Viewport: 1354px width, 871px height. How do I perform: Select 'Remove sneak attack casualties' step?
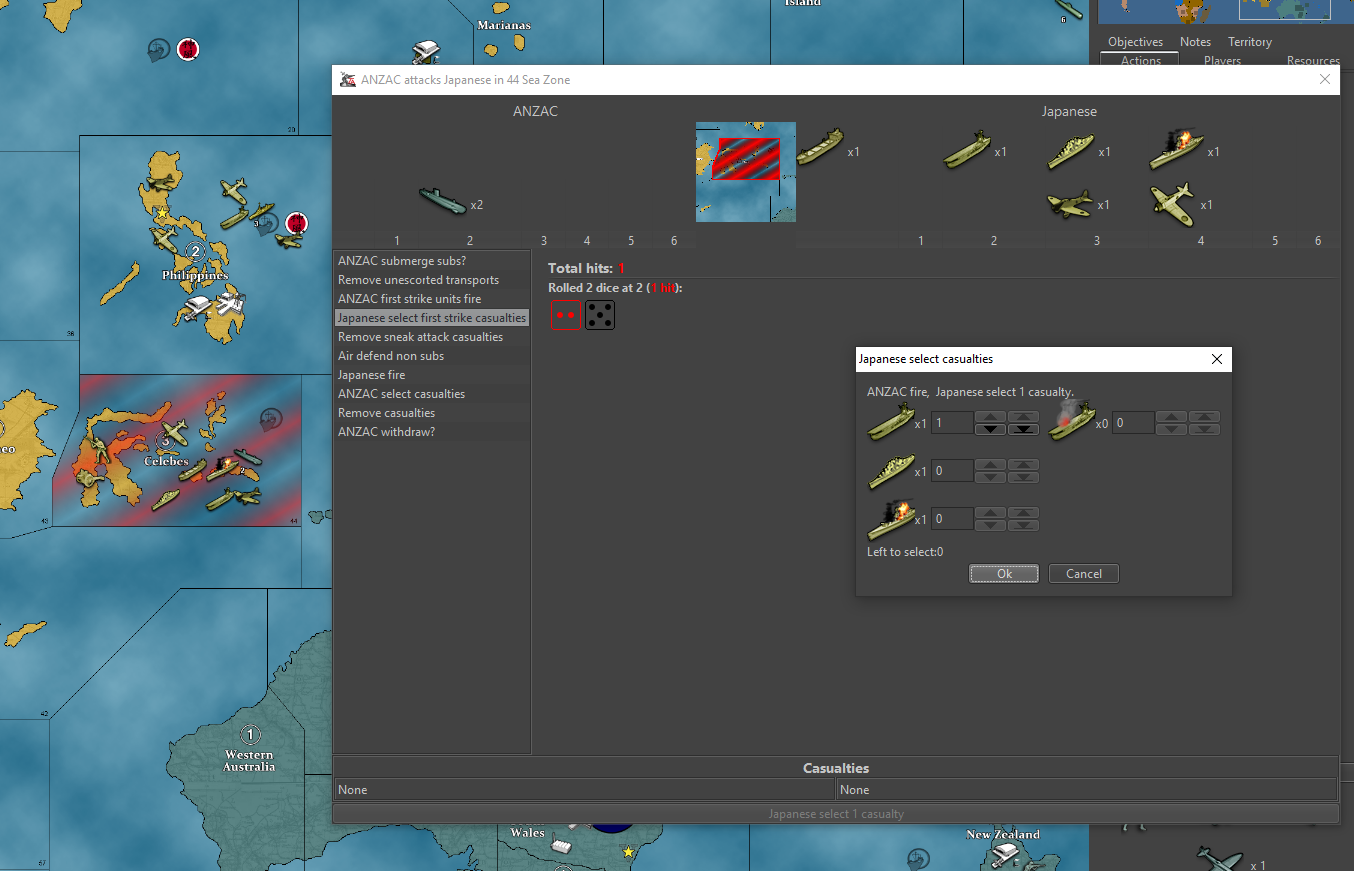pos(431,337)
